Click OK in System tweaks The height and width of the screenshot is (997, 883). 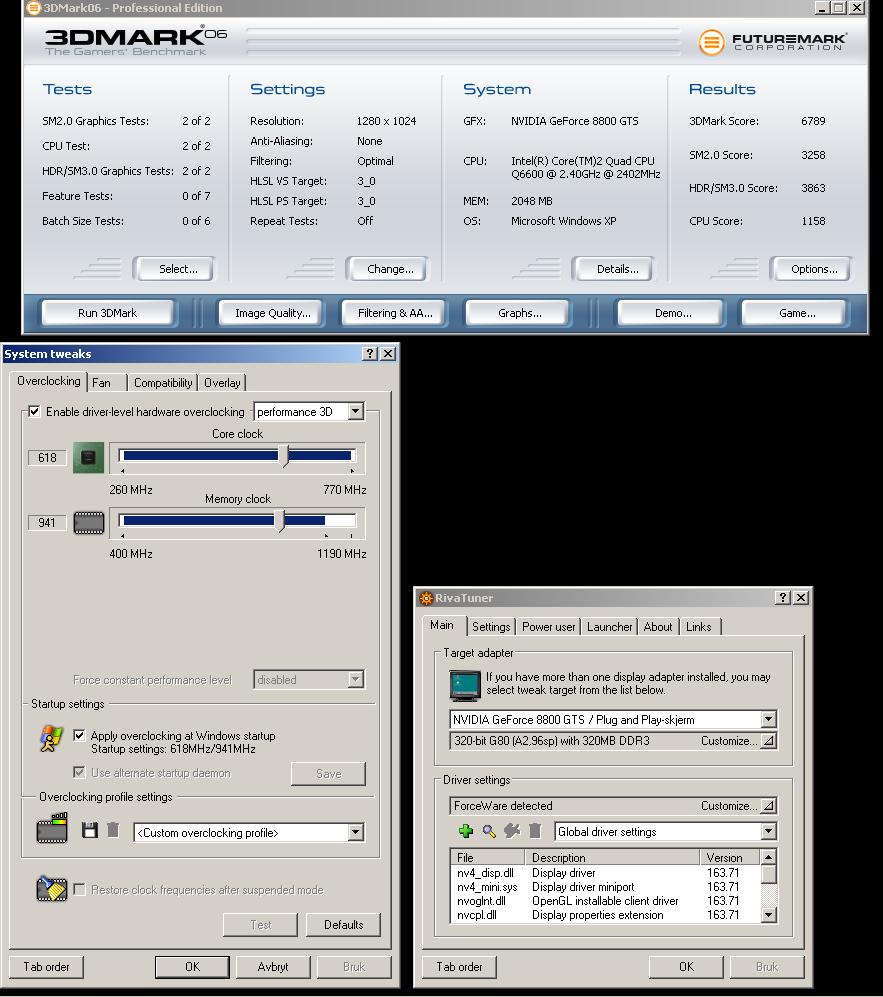pos(192,966)
